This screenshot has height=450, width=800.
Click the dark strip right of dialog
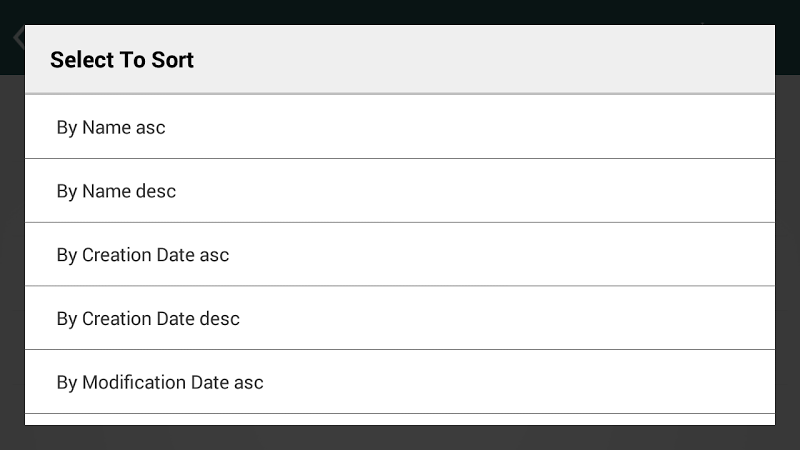[788, 250]
